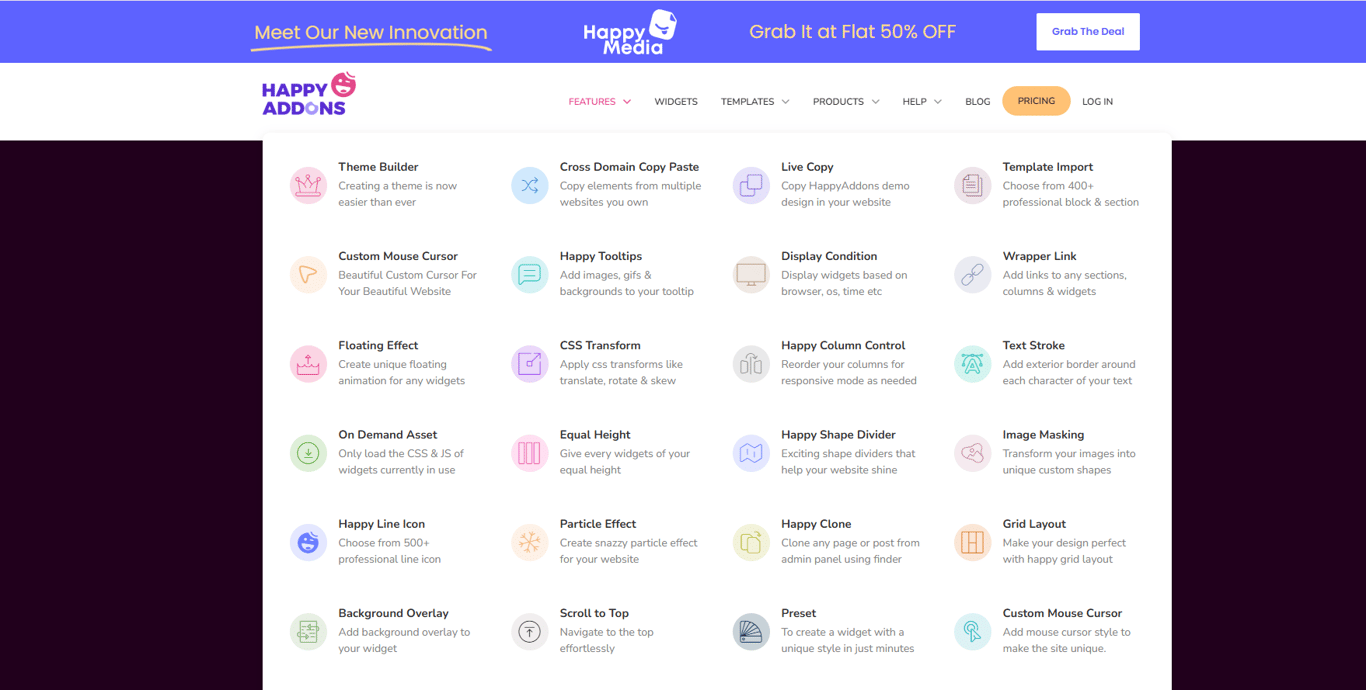This screenshot has height=690, width=1366.
Task: Click the Background Overlay icon
Action: coord(308,632)
